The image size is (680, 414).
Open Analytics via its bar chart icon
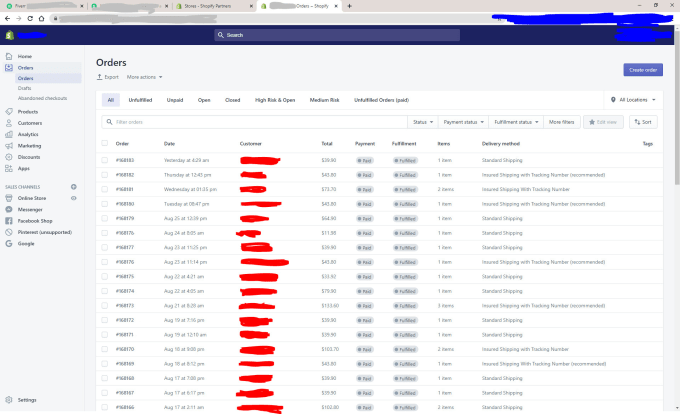coord(9,134)
